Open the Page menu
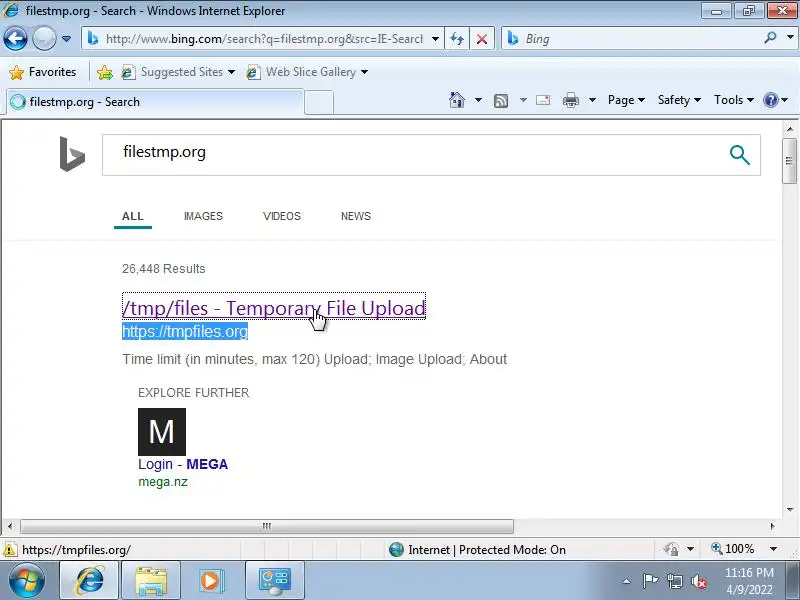The width and height of the screenshot is (800, 600). point(626,100)
